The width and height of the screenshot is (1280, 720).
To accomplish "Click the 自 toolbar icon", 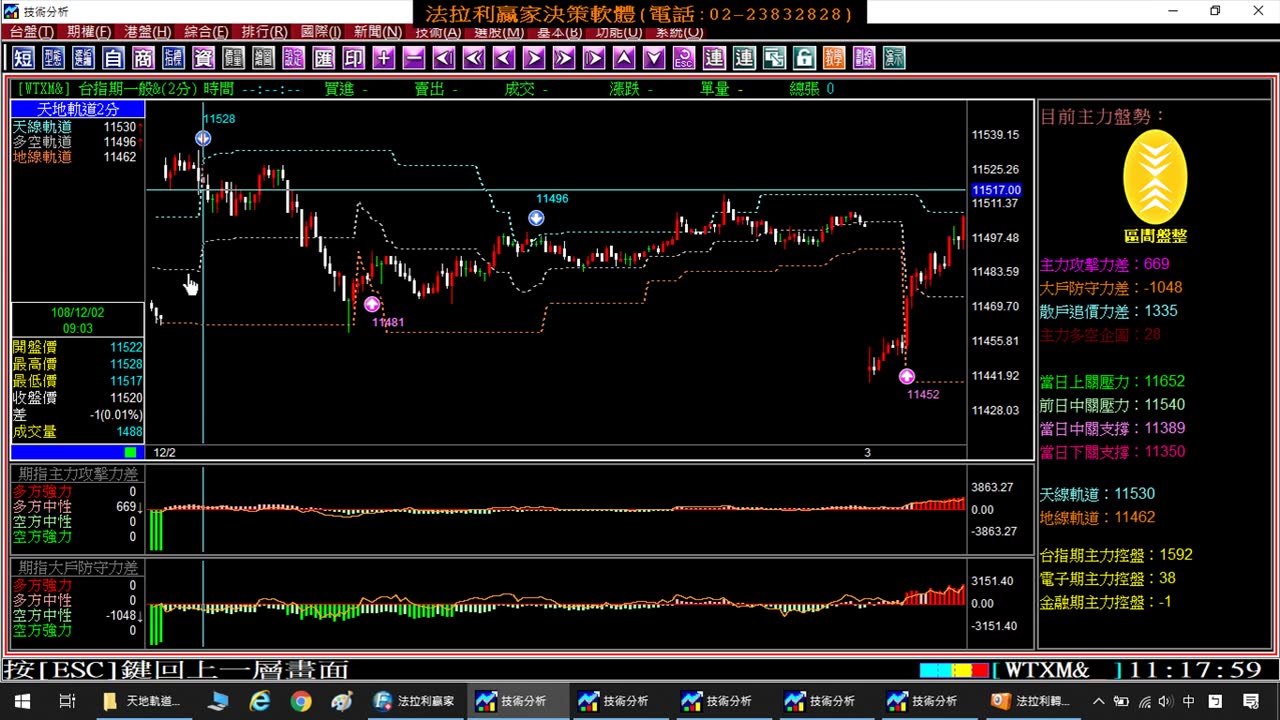I will coord(113,58).
